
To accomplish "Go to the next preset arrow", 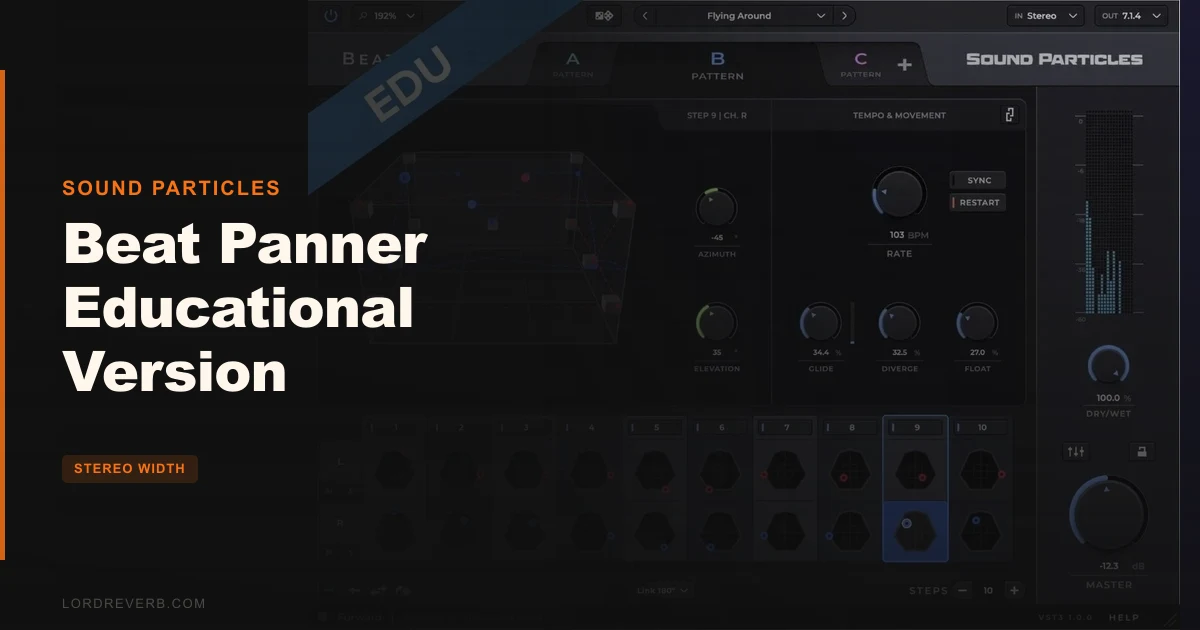I will [845, 15].
